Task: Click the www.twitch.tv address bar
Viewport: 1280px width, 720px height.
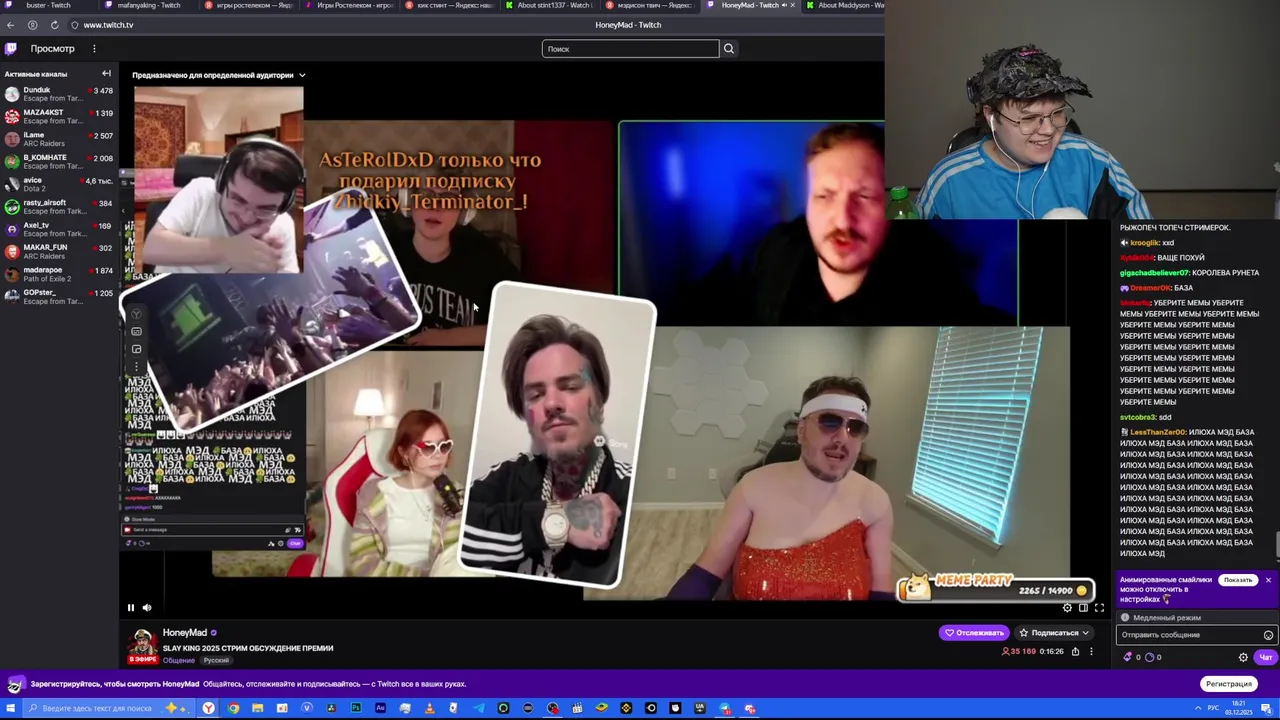Action: [108, 25]
